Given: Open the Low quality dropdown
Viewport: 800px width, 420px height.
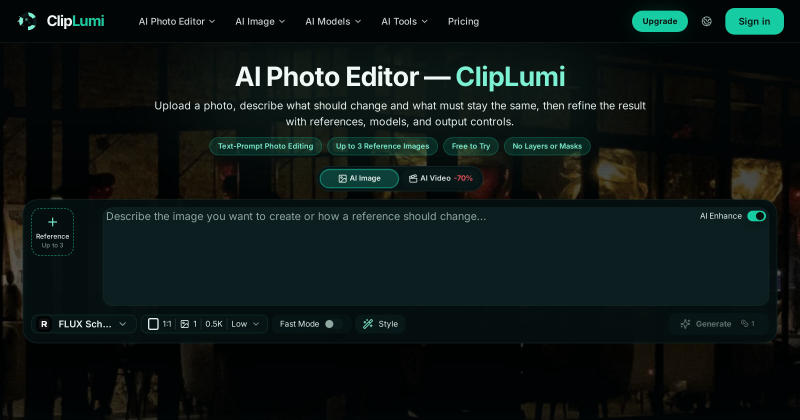Looking at the screenshot, I should coord(245,324).
